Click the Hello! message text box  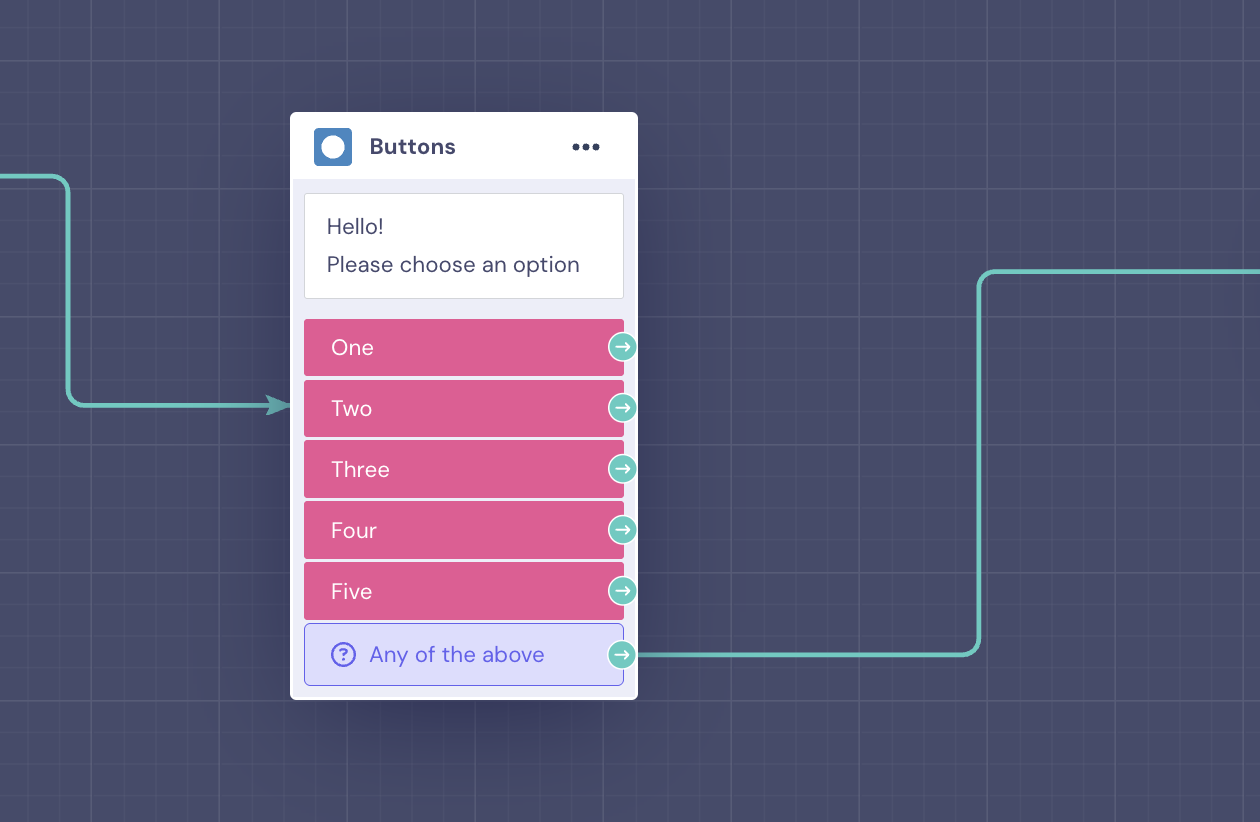coord(464,246)
